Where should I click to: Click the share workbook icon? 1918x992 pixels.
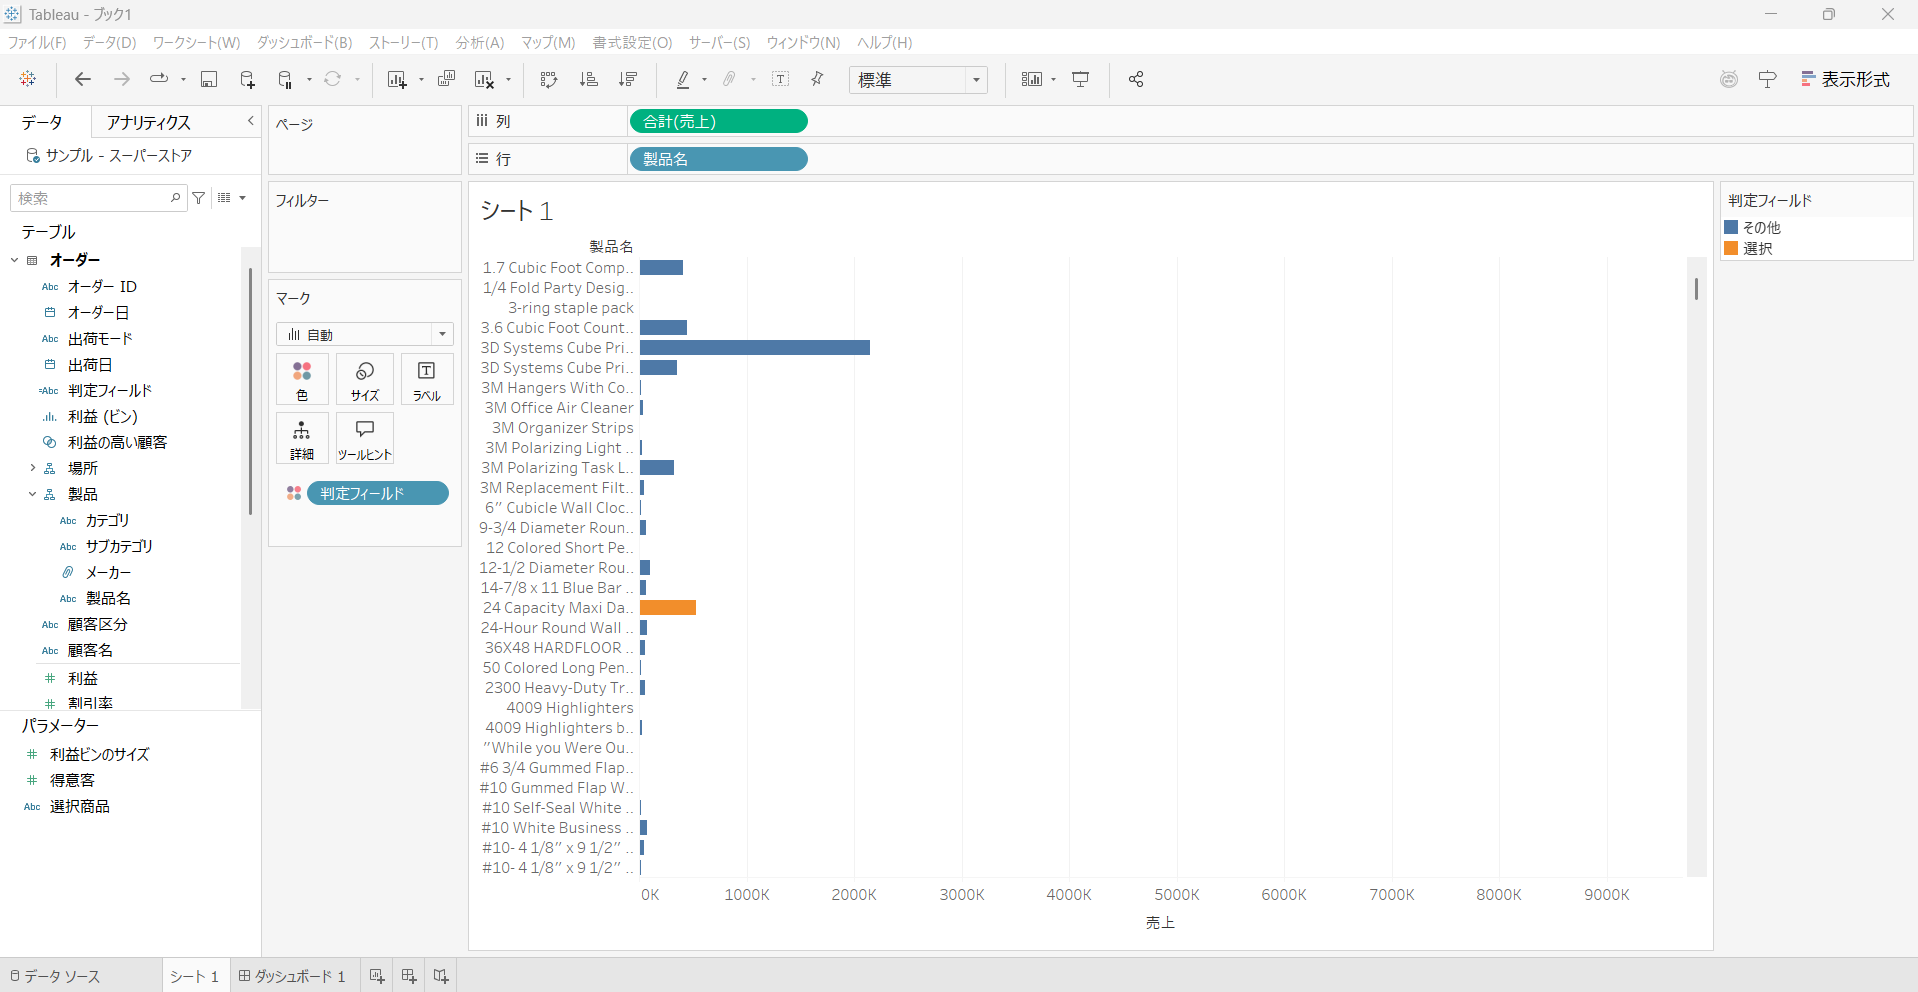point(1136,80)
